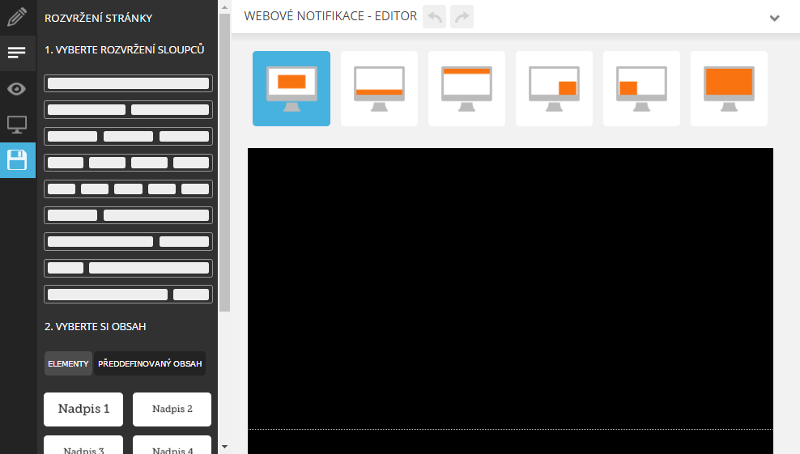Select two equal columns layout
Screen dimensions: 800x454
128,110
